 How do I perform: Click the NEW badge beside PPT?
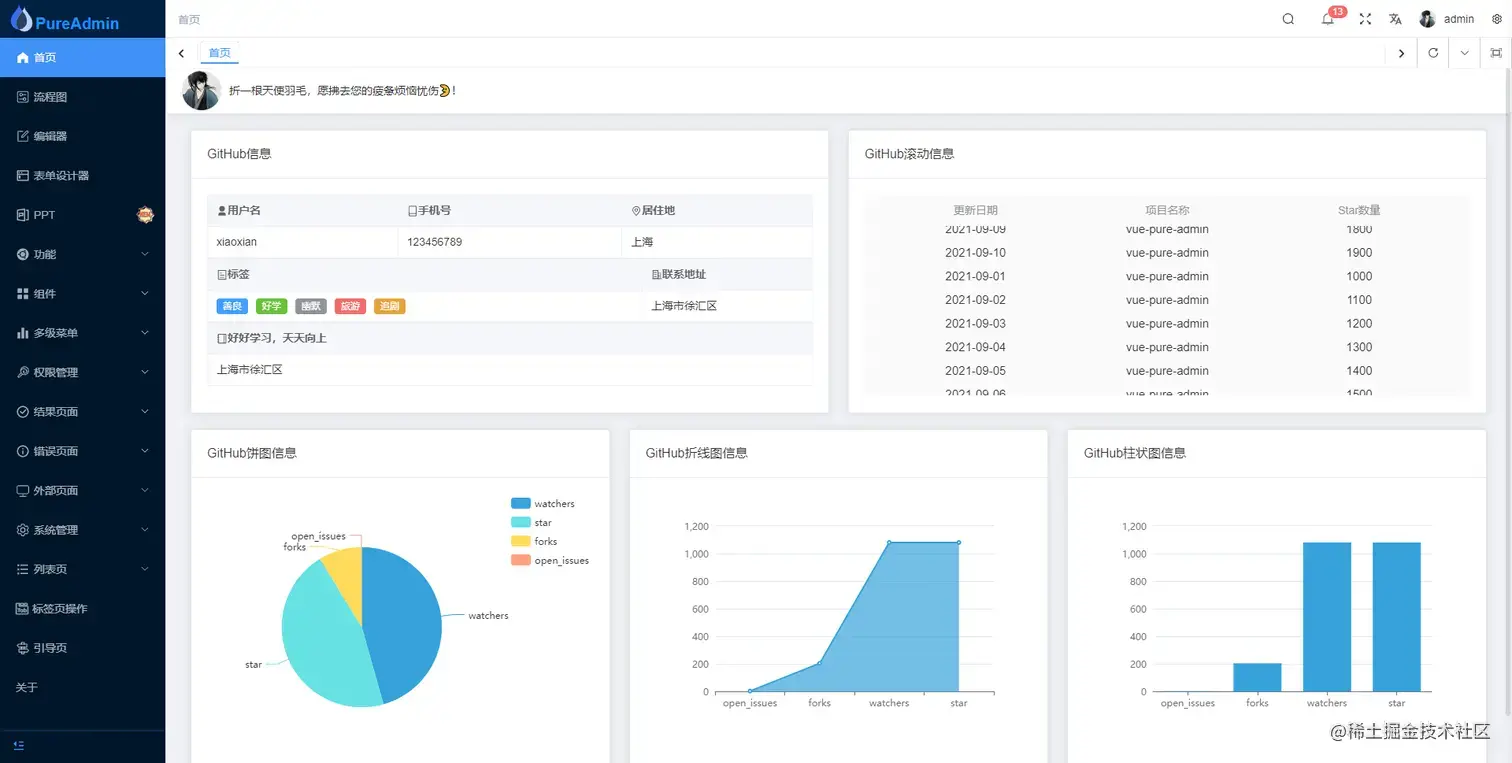(x=145, y=214)
